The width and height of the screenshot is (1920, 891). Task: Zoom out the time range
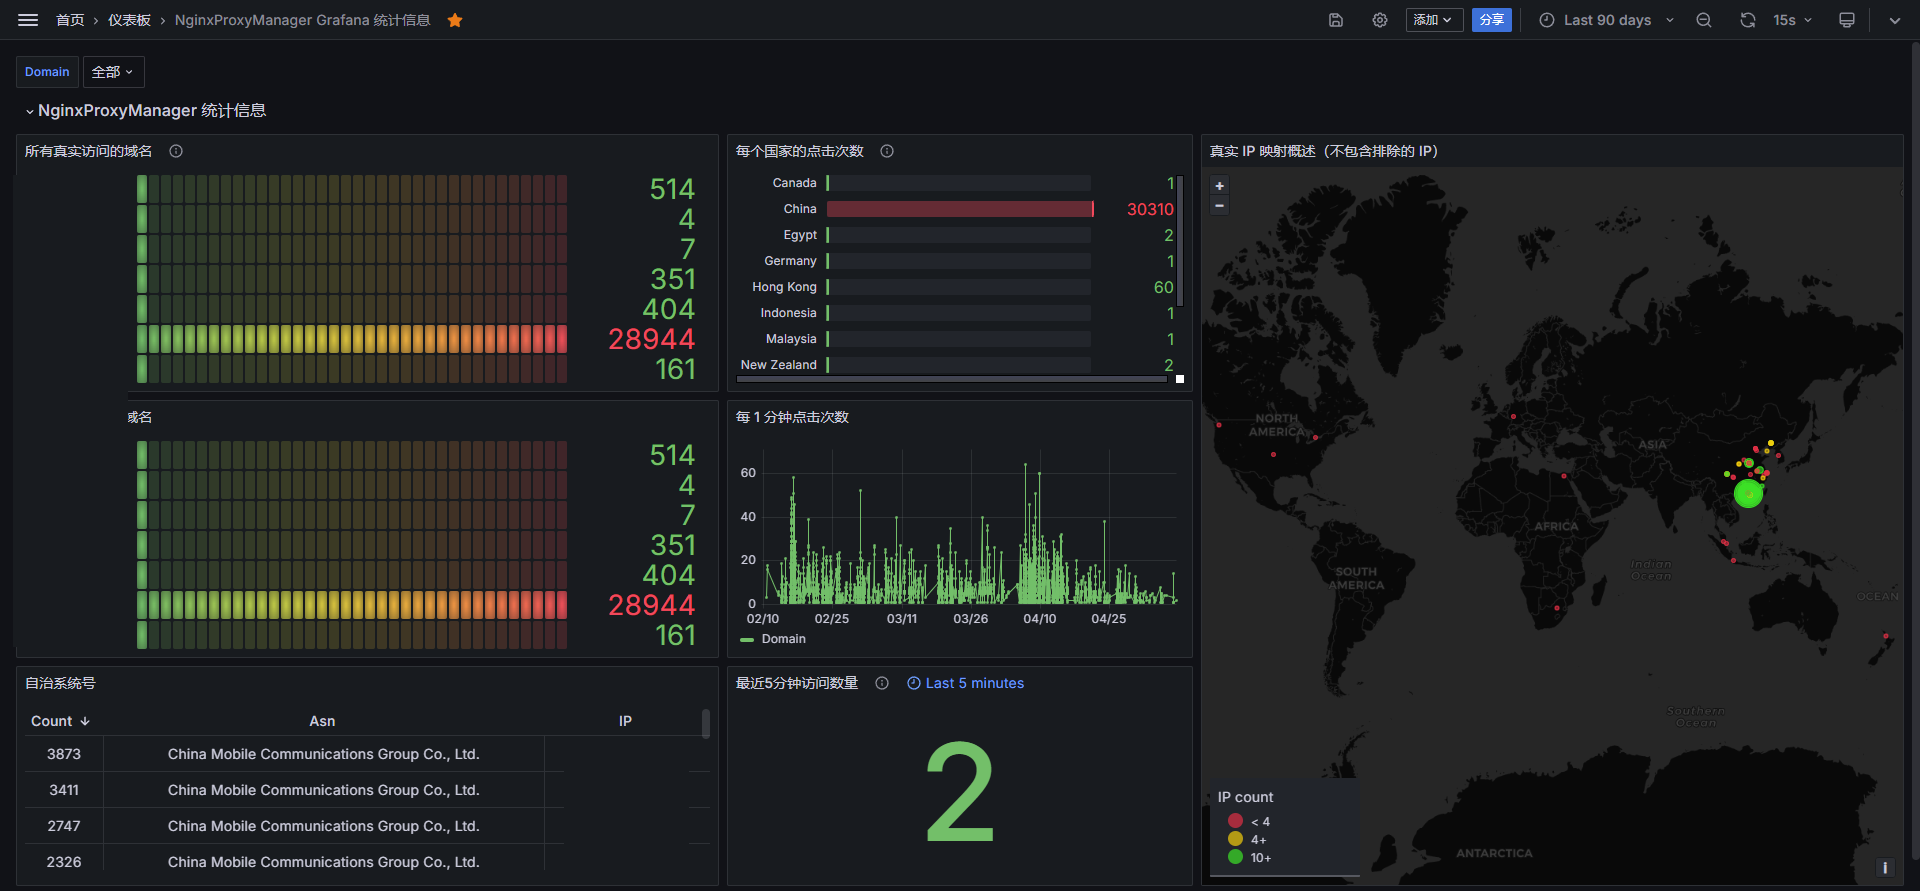pos(1704,20)
